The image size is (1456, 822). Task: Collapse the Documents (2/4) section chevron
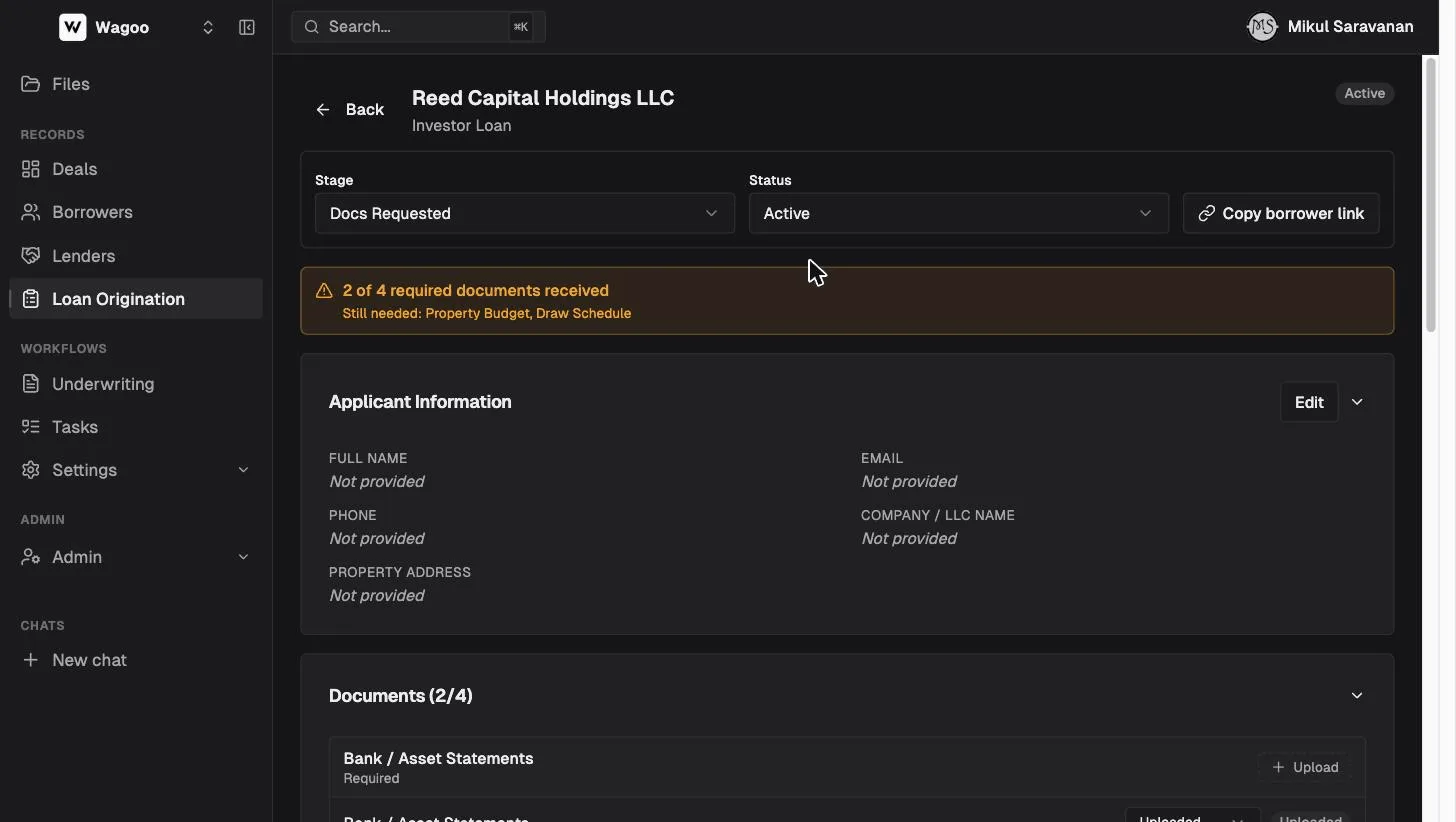point(1357,696)
